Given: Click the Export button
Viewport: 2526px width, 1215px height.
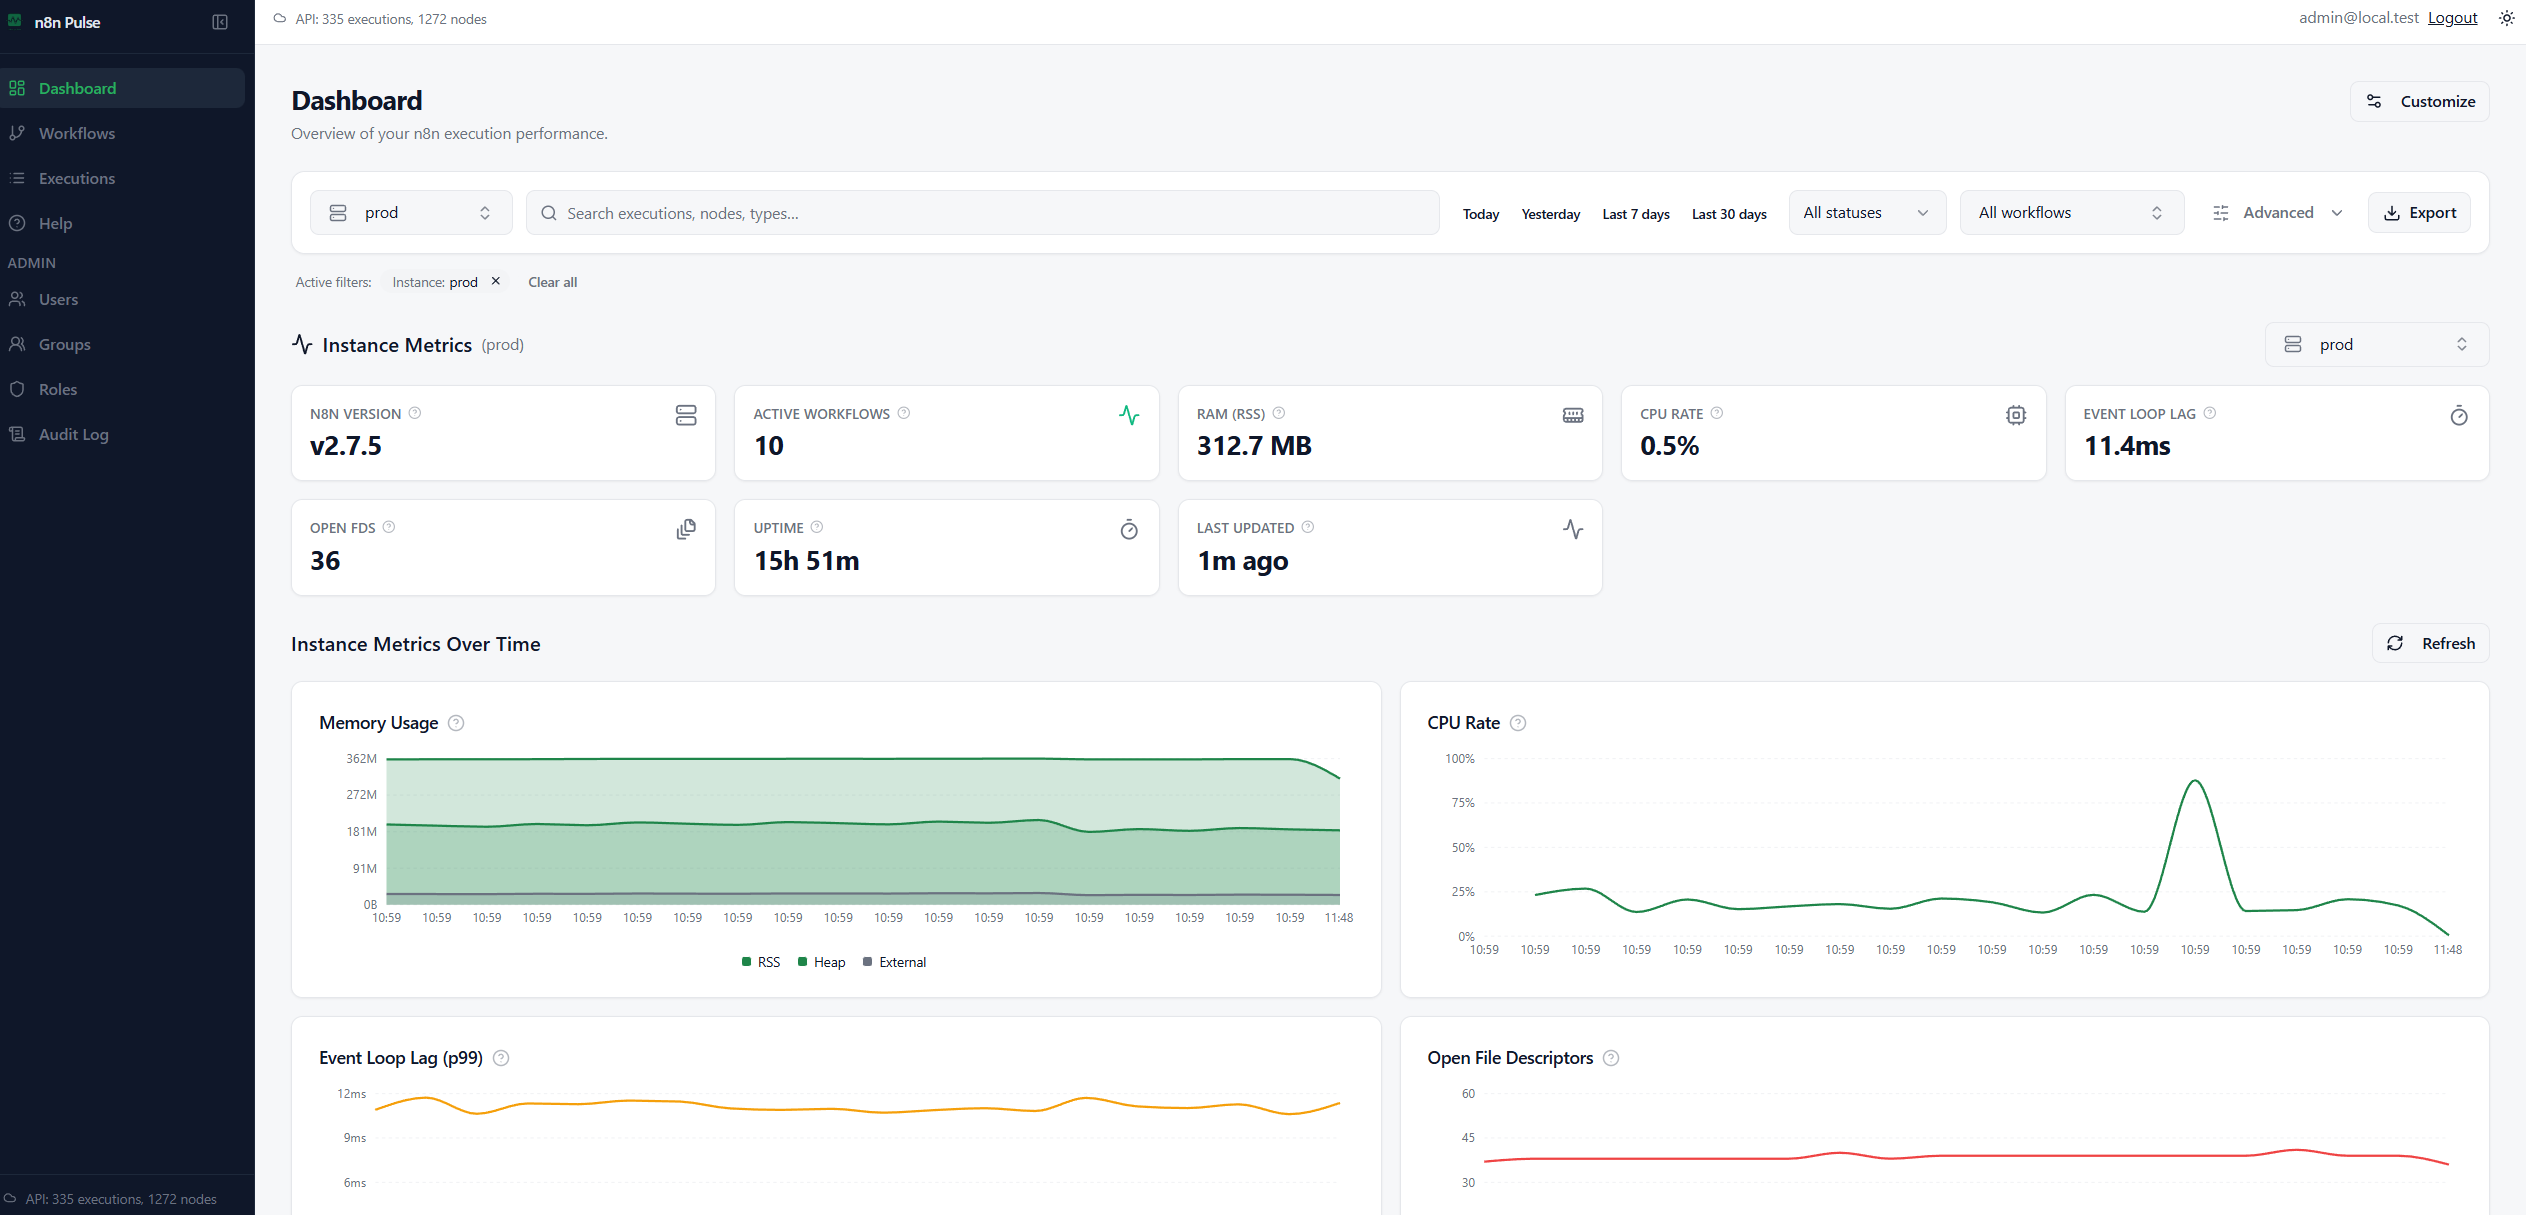Looking at the screenshot, I should 2419,213.
